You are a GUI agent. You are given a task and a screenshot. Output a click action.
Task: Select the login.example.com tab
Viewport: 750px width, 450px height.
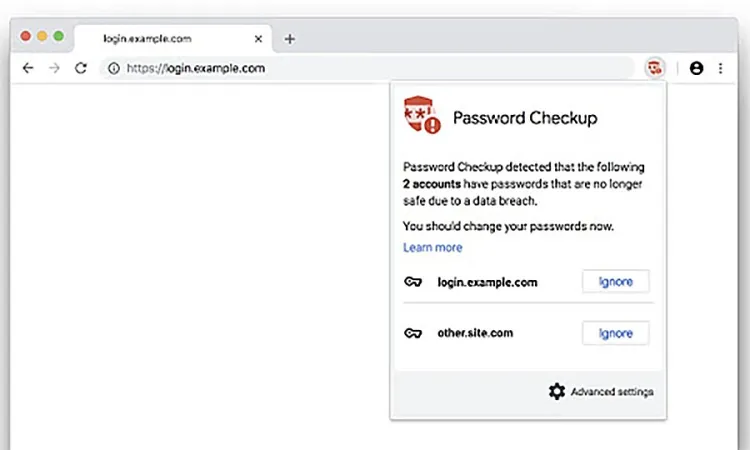160,39
